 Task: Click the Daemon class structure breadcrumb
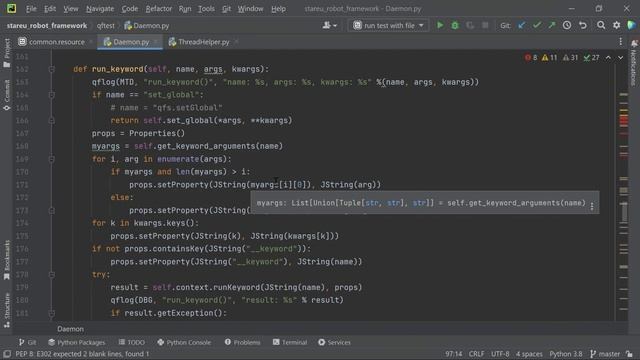[70, 329]
